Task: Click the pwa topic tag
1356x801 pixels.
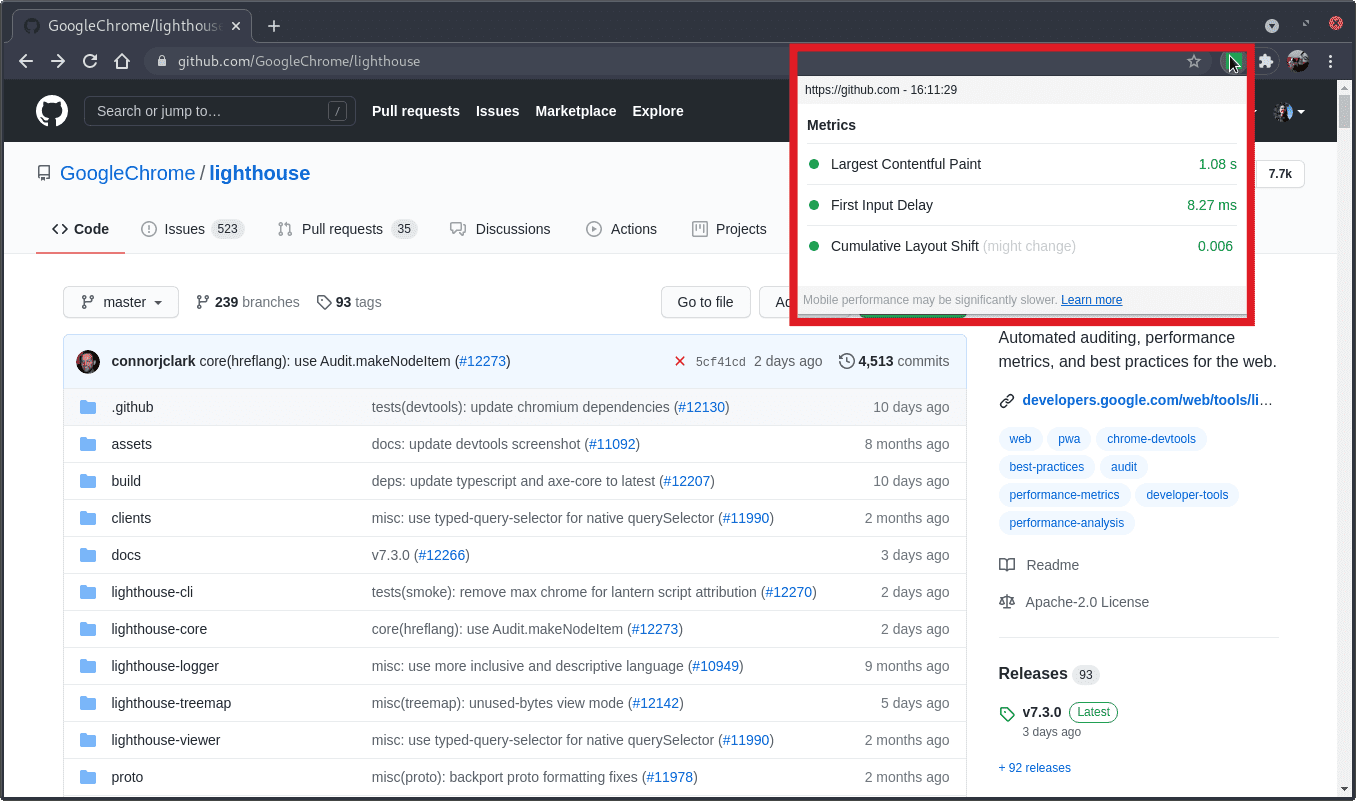Action: 1069,439
